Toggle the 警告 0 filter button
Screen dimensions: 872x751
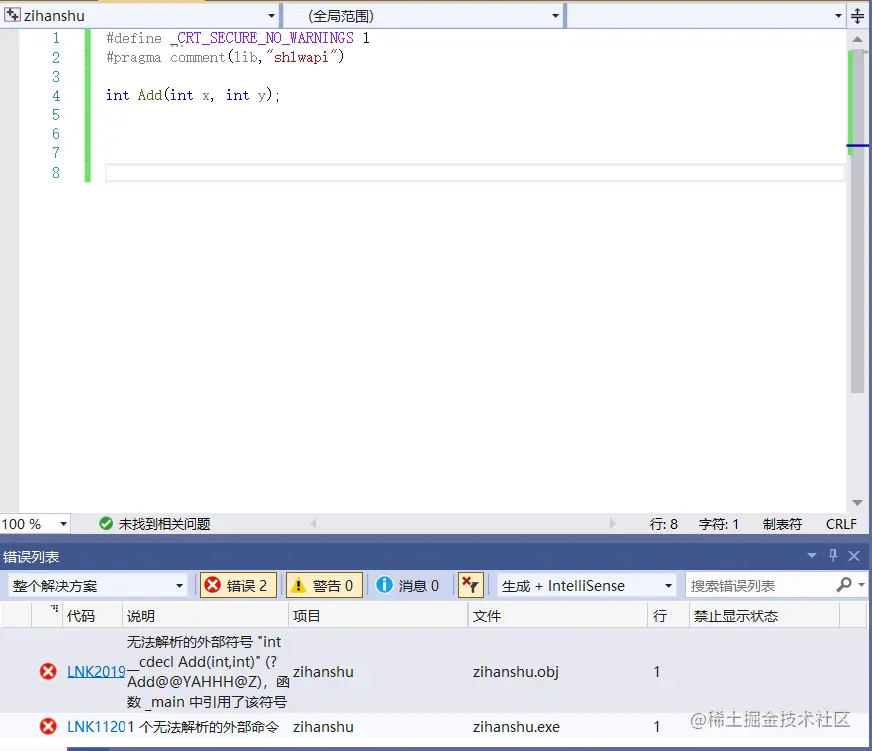[x=324, y=586]
